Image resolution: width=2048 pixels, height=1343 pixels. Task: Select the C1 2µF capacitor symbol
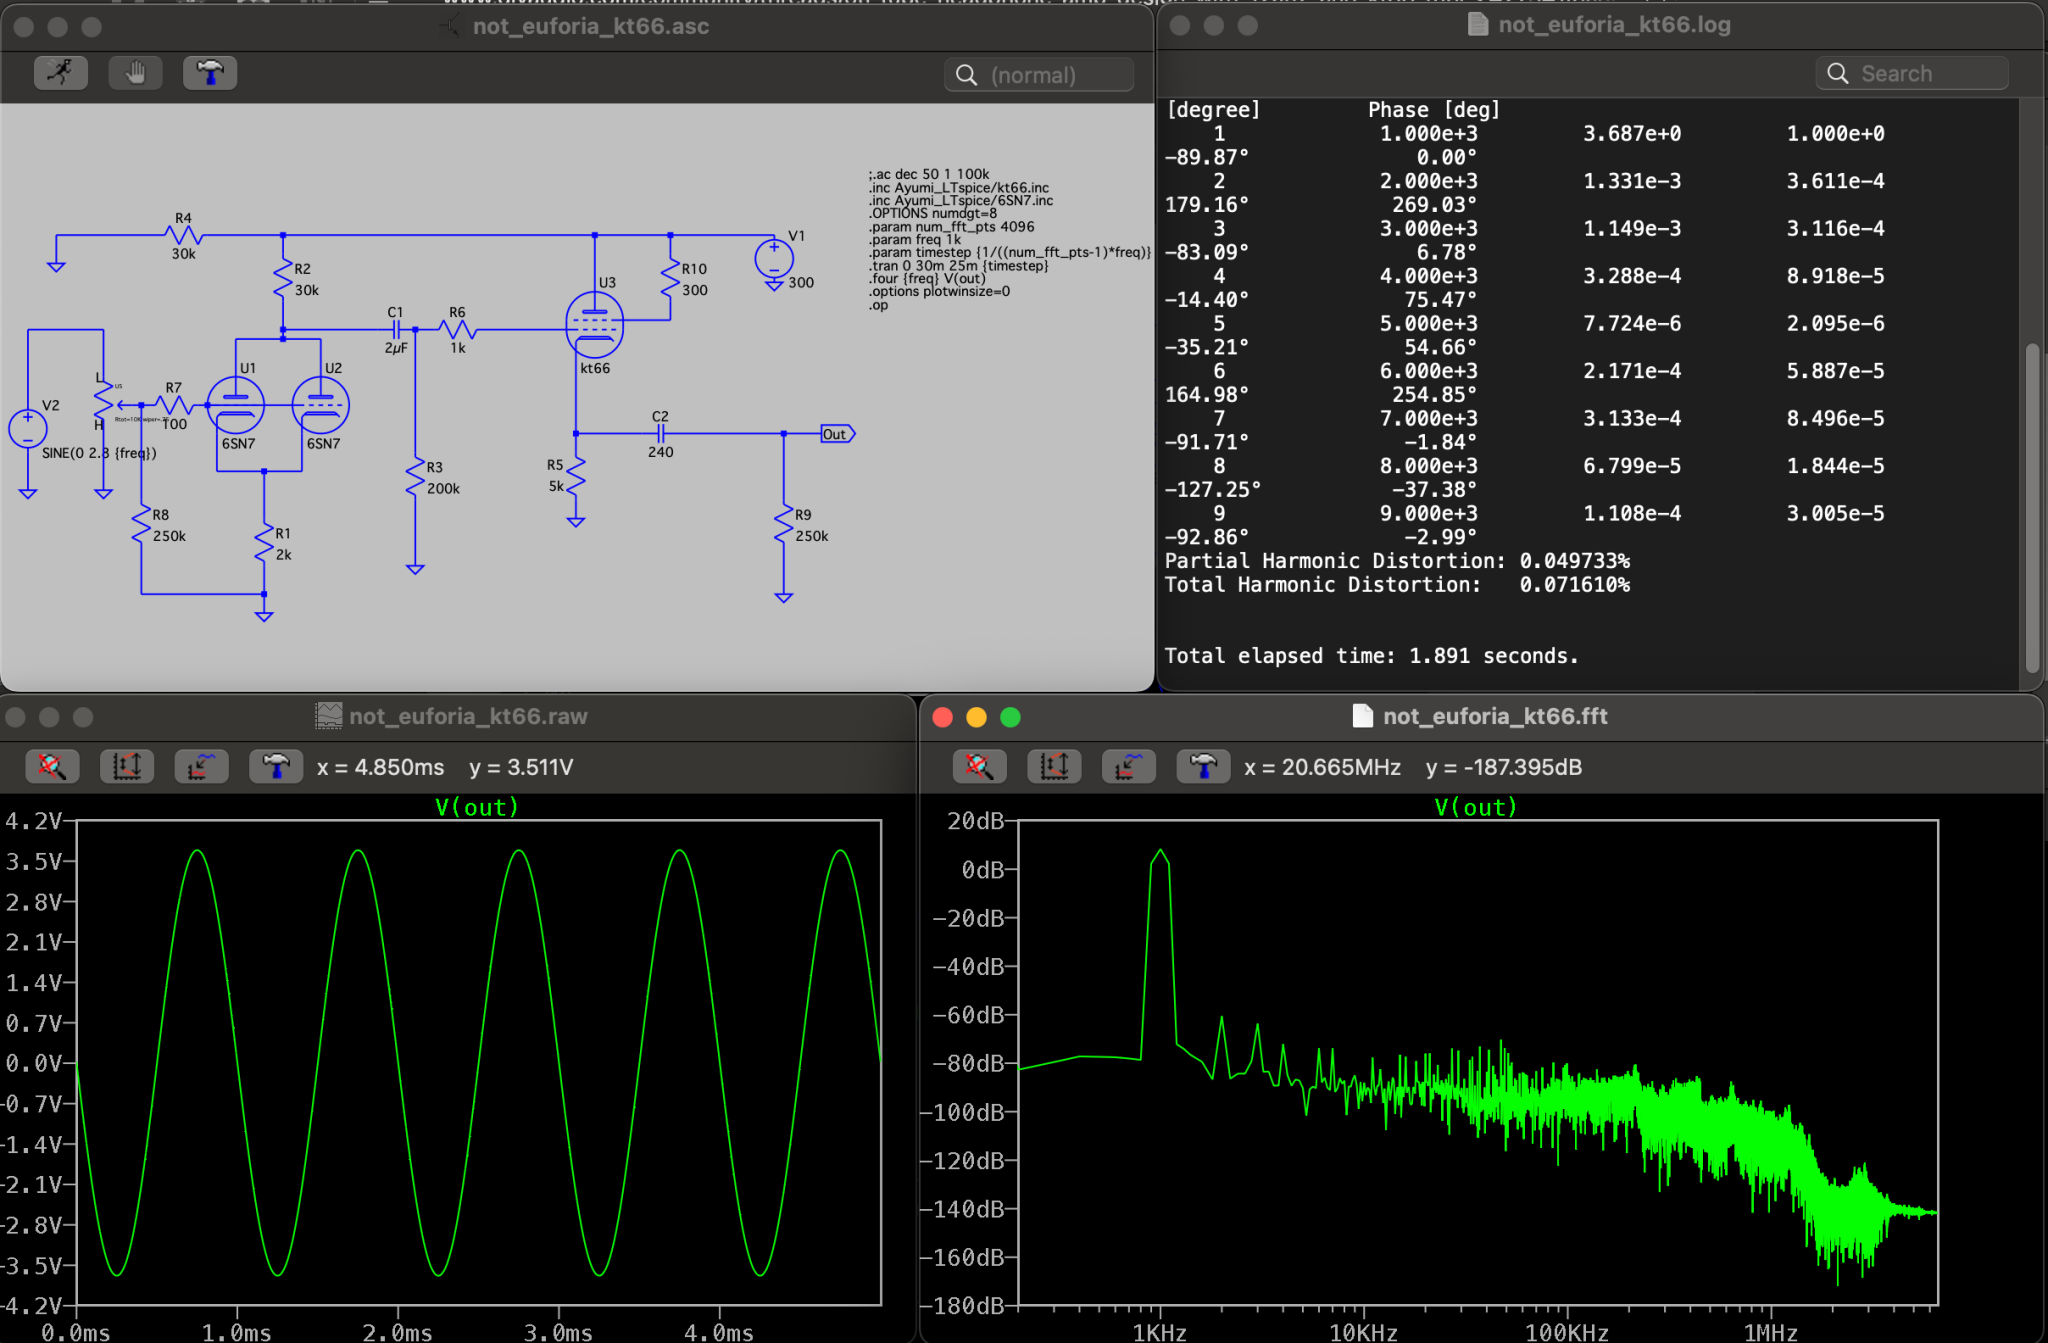[397, 329]
